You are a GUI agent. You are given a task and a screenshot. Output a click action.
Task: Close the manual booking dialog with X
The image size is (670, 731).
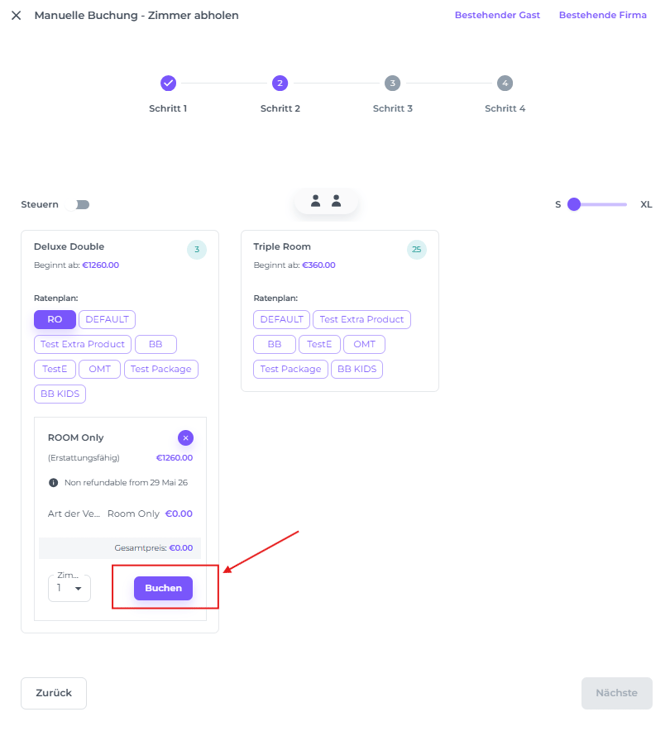[16, 16]
